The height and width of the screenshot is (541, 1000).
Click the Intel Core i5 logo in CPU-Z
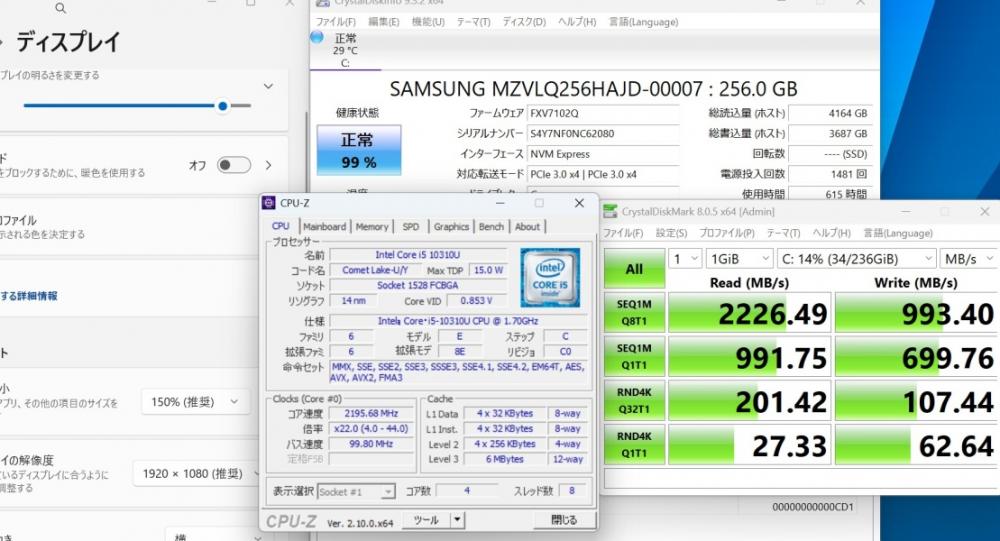[x=550, y=278]
